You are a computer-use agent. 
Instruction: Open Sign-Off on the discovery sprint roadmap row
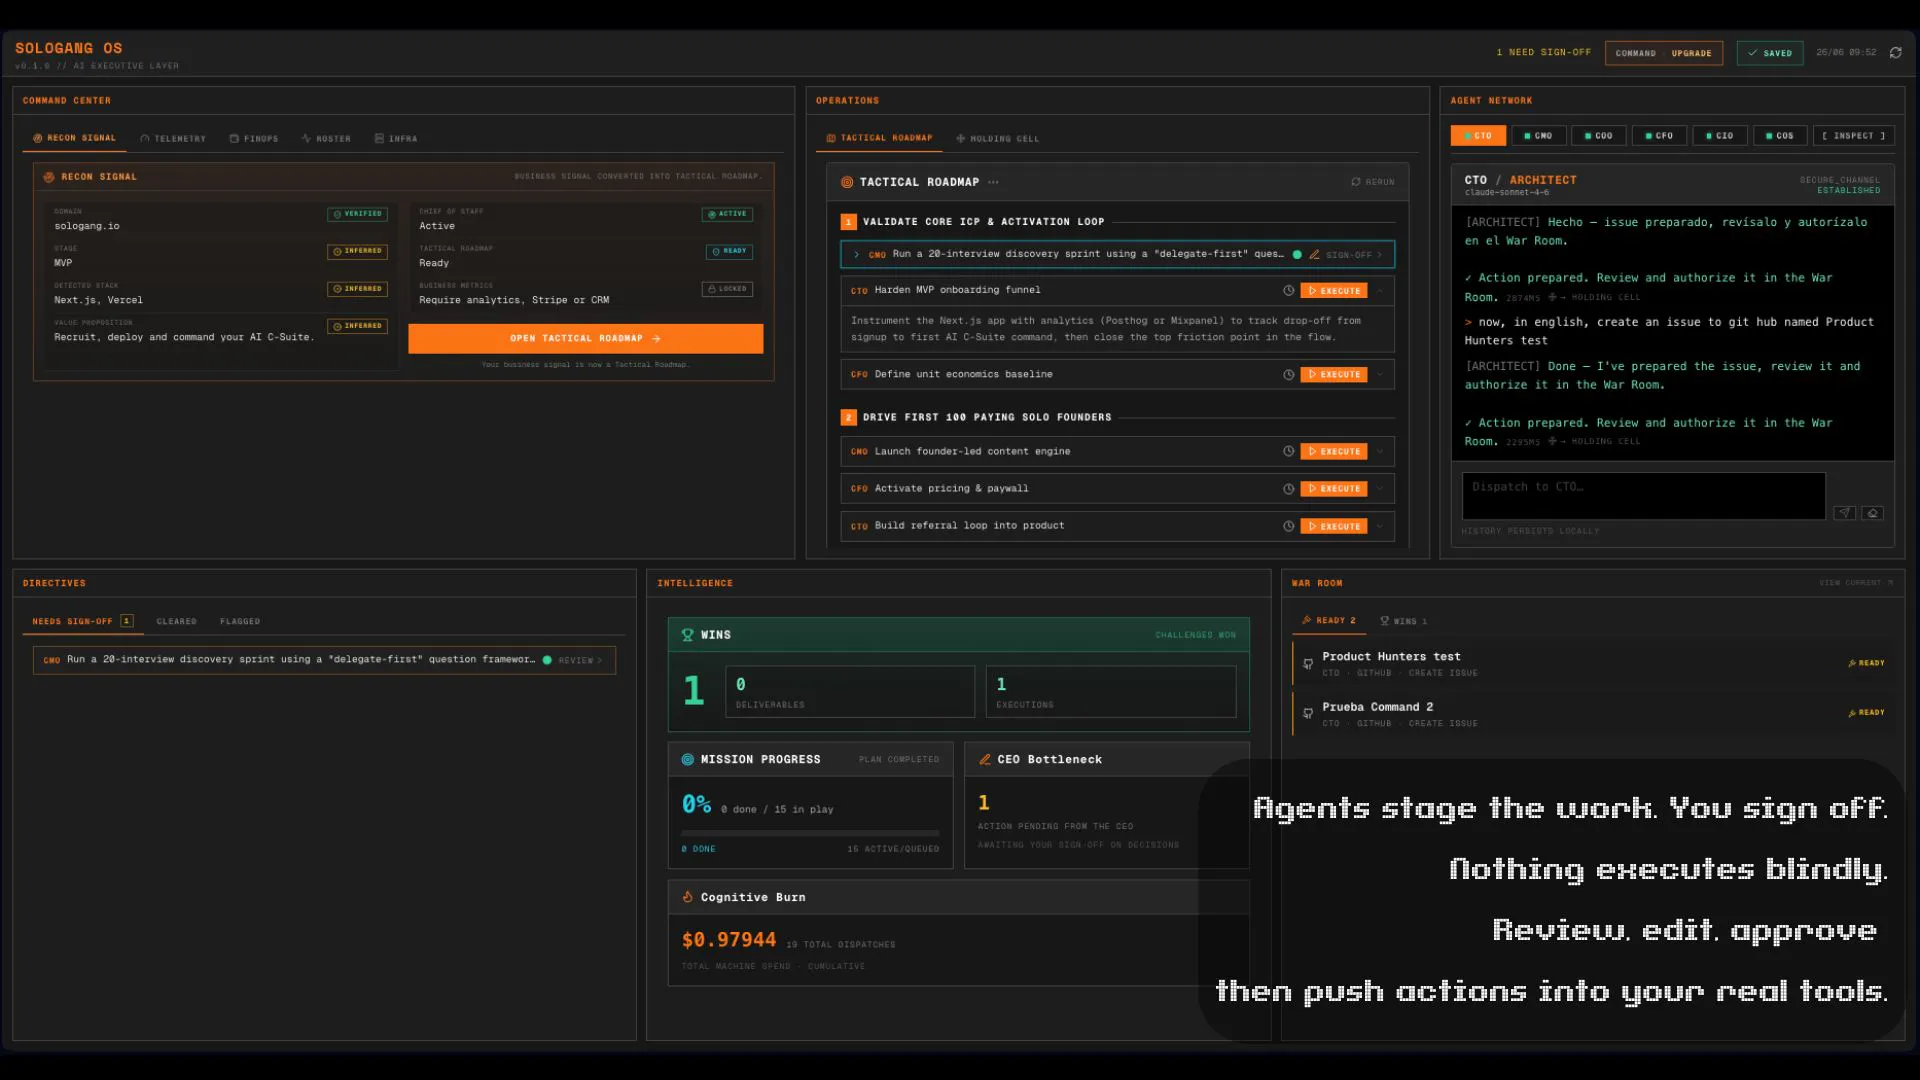click(1353, 255)
